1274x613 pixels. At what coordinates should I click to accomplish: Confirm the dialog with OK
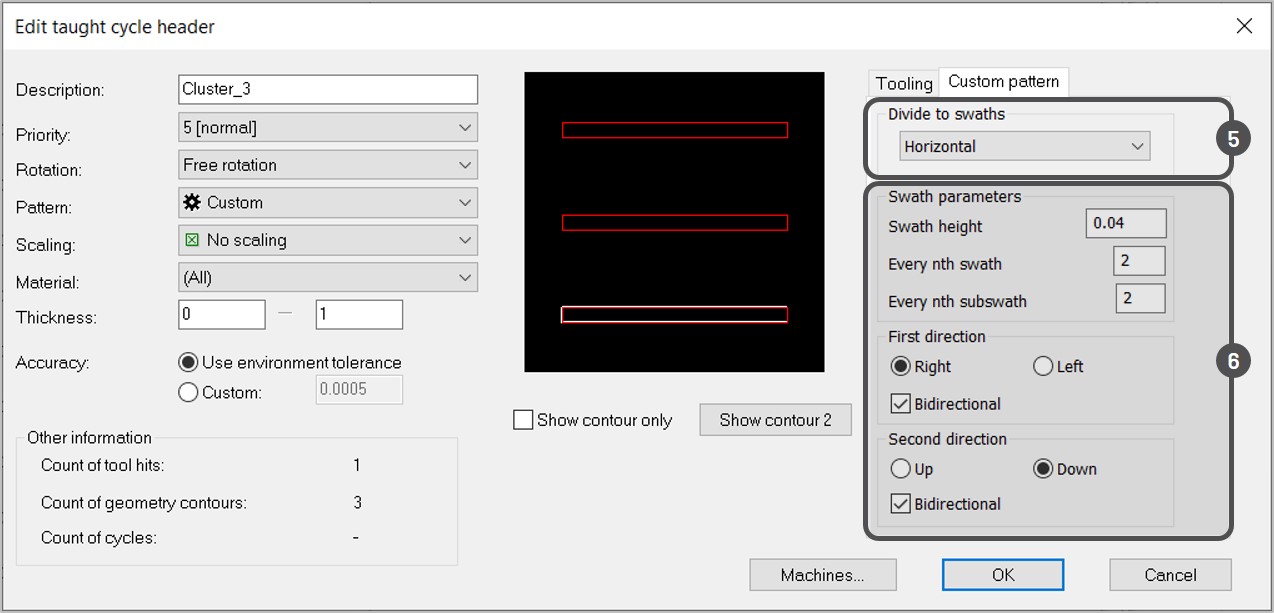click(x=1002, y=575)
